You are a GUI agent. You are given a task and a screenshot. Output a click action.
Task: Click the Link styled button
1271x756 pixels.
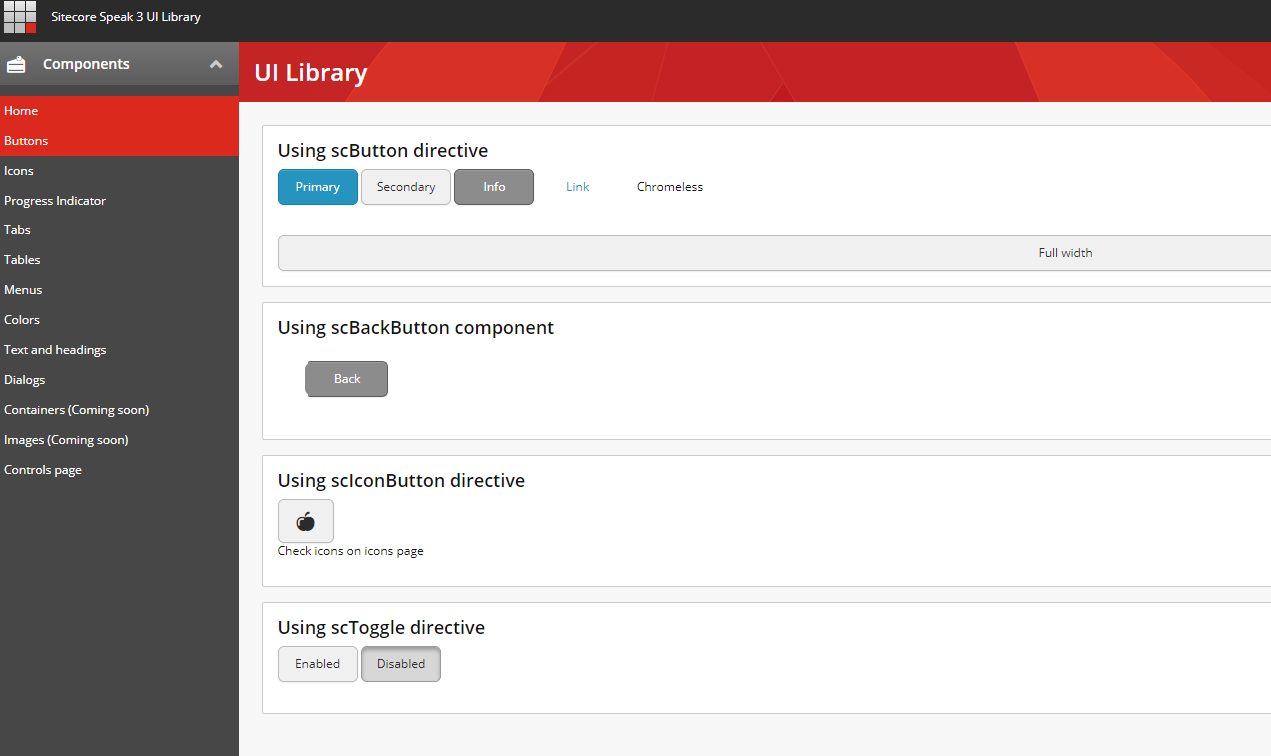(x=577, y=186)
